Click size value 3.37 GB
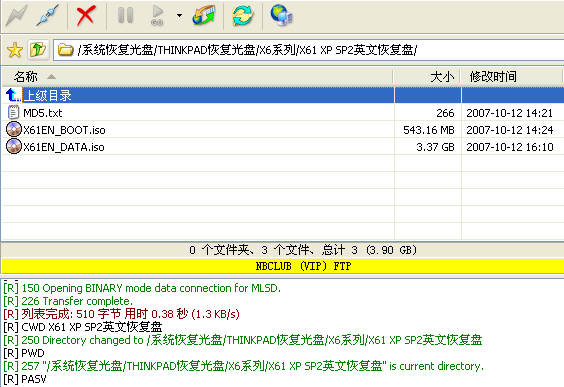The height and width of the screenshot is (387, 564). 436,147
